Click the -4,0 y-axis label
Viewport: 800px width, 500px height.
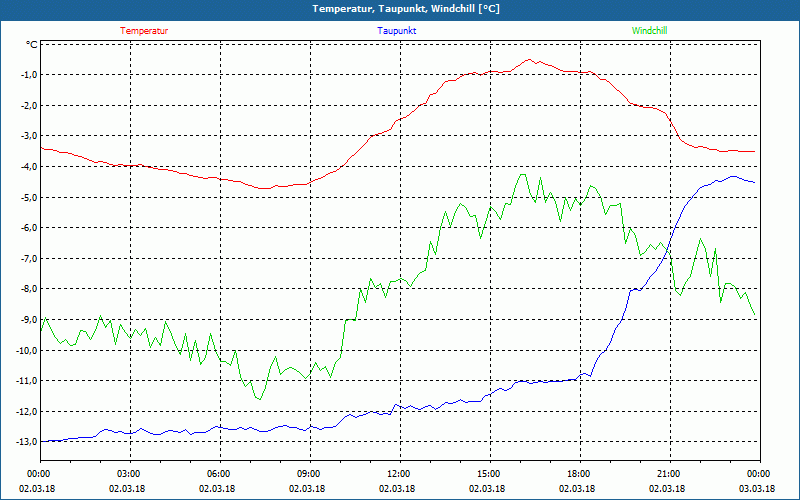tap(29, 167)
